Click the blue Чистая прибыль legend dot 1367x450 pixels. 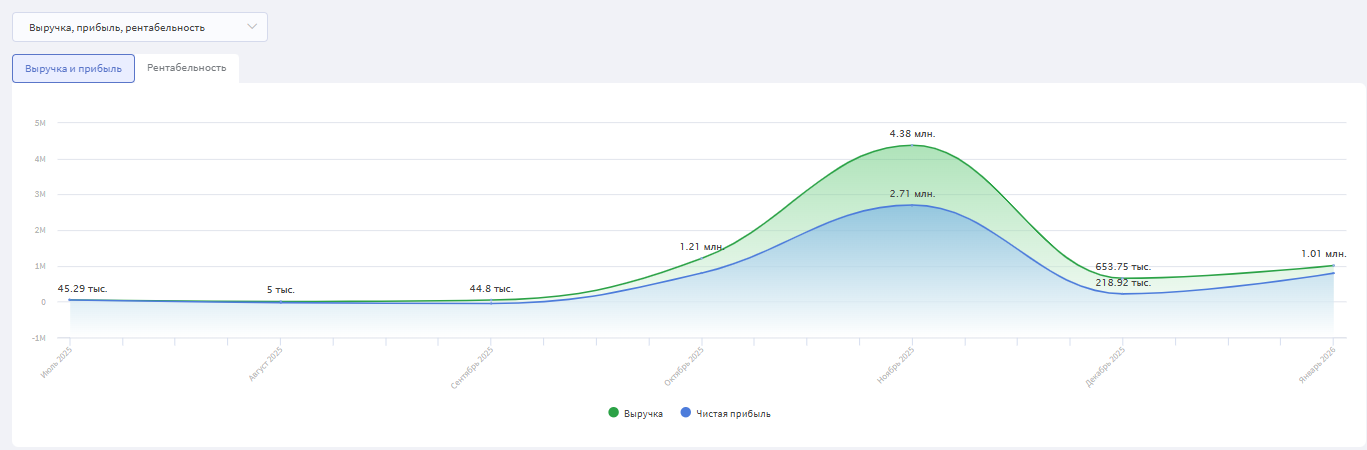click(x=685, y=413)
